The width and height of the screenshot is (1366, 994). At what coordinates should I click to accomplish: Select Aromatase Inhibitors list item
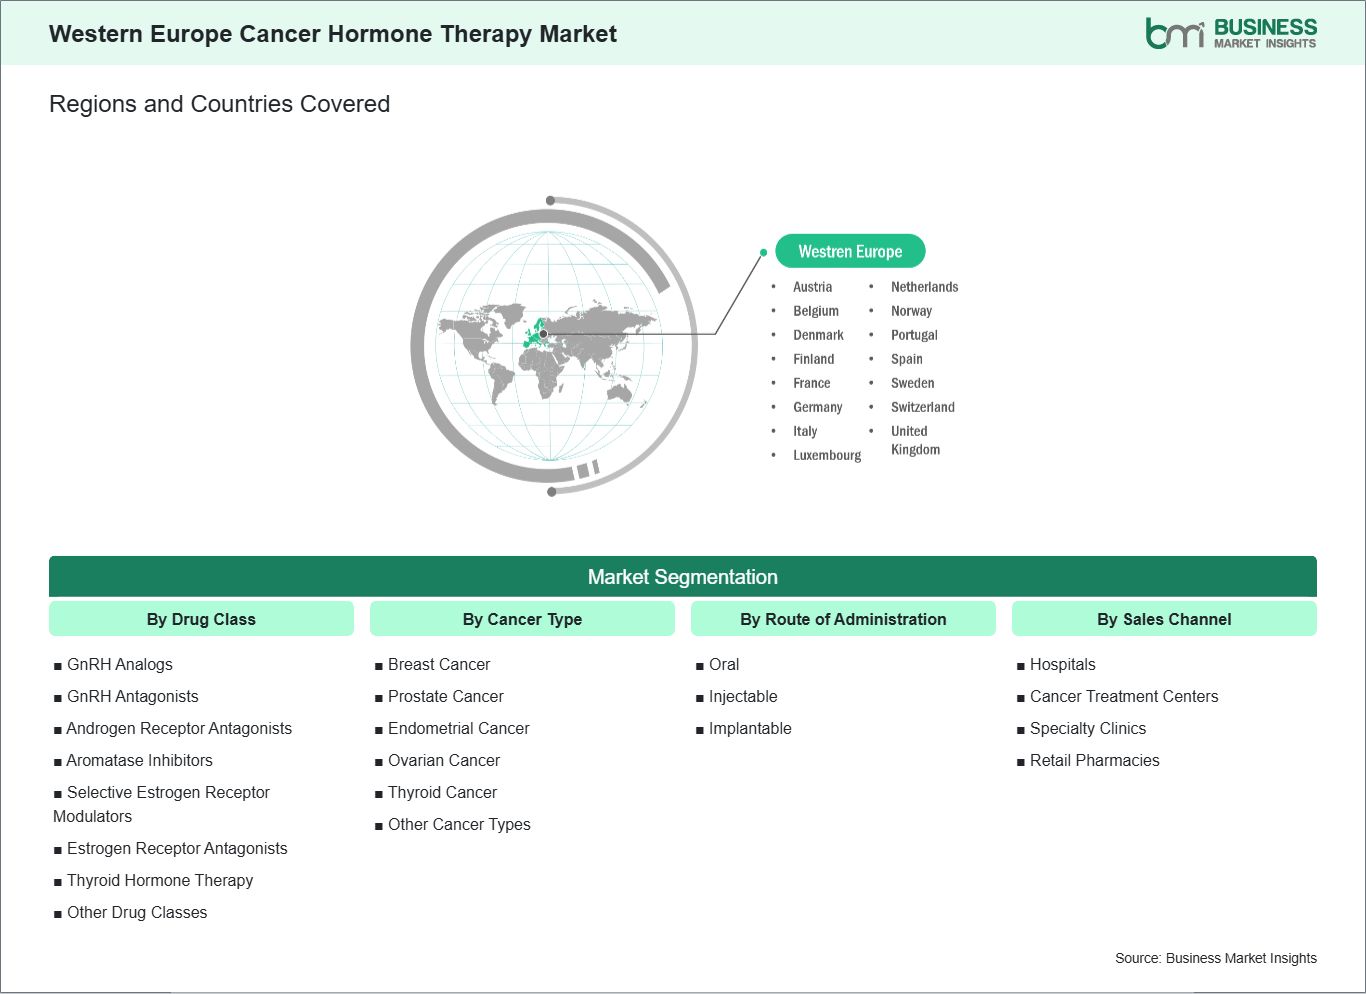pos(139,760)
